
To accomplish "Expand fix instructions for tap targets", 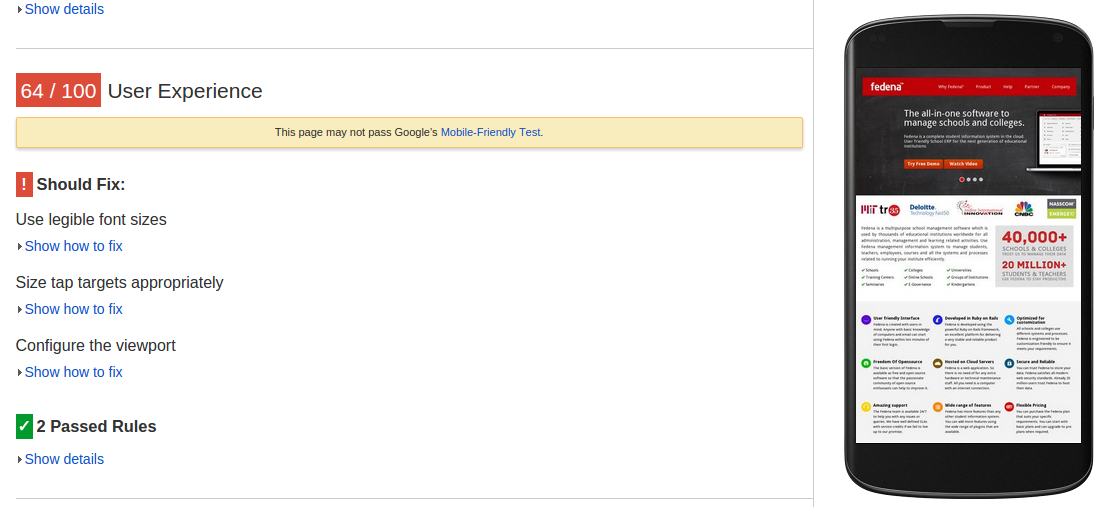I will 73,309.
